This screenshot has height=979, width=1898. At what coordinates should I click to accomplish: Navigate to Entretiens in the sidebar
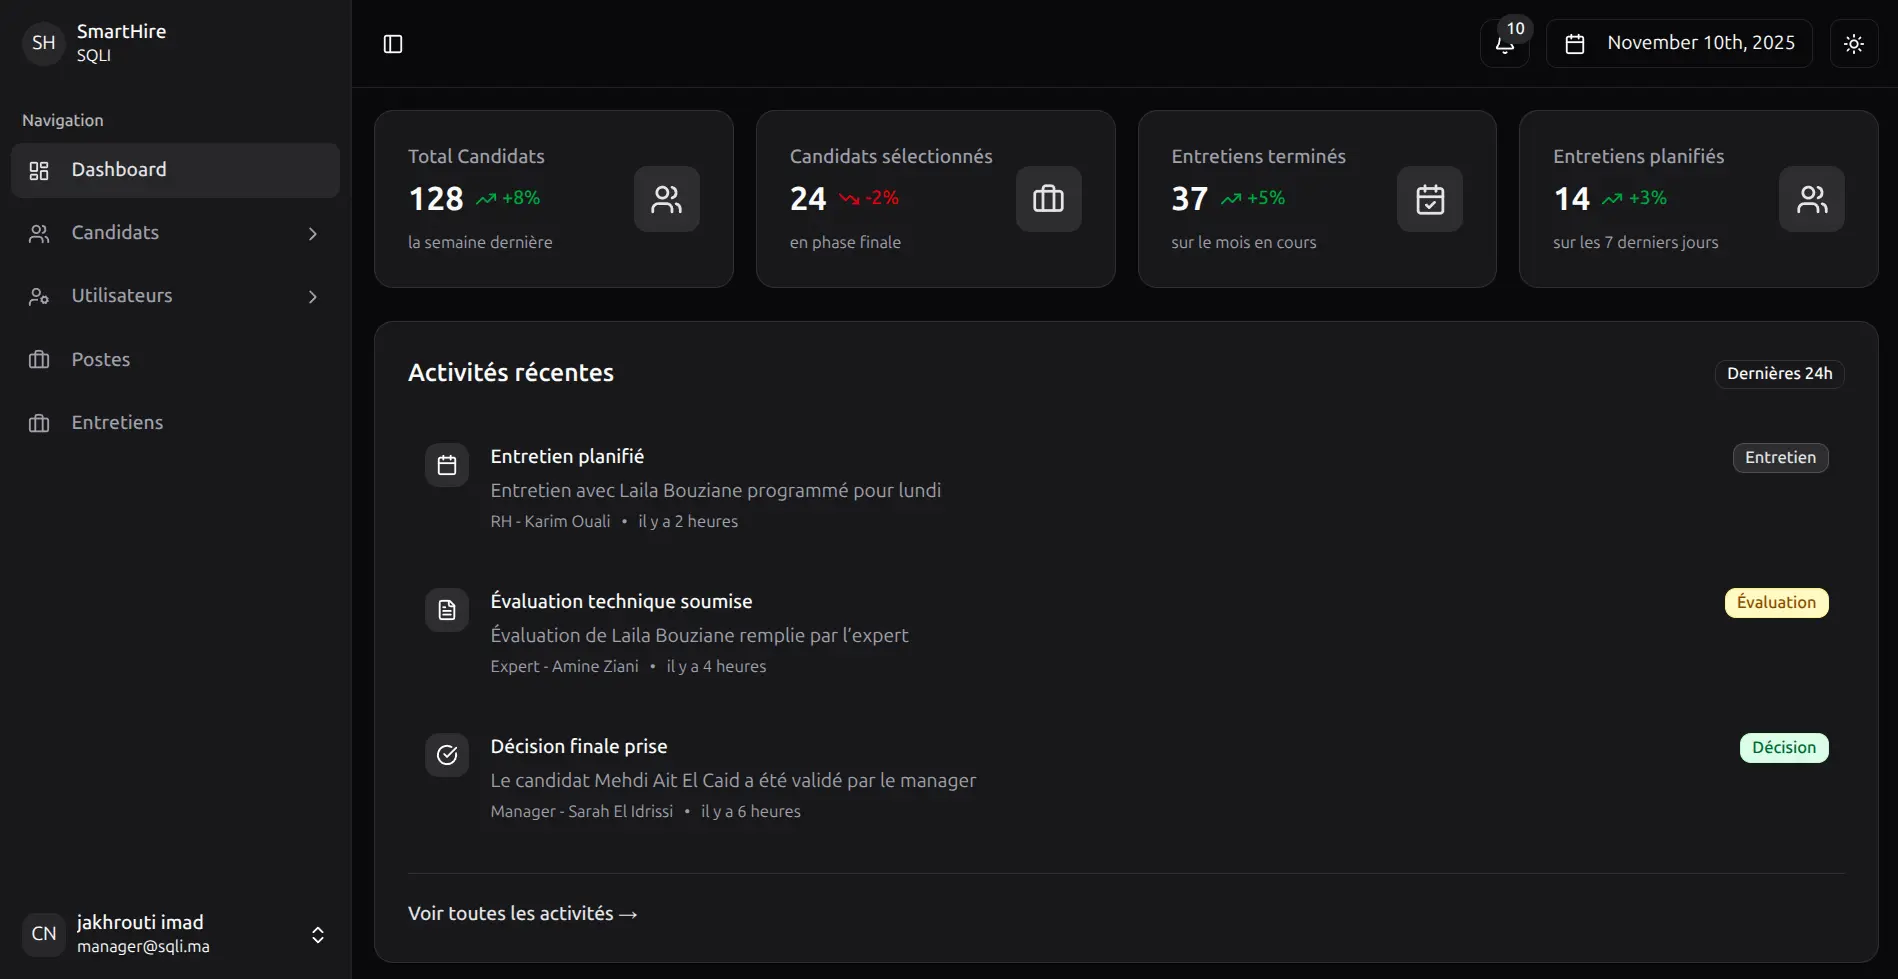pyautogui.click(x=117, y=423)
